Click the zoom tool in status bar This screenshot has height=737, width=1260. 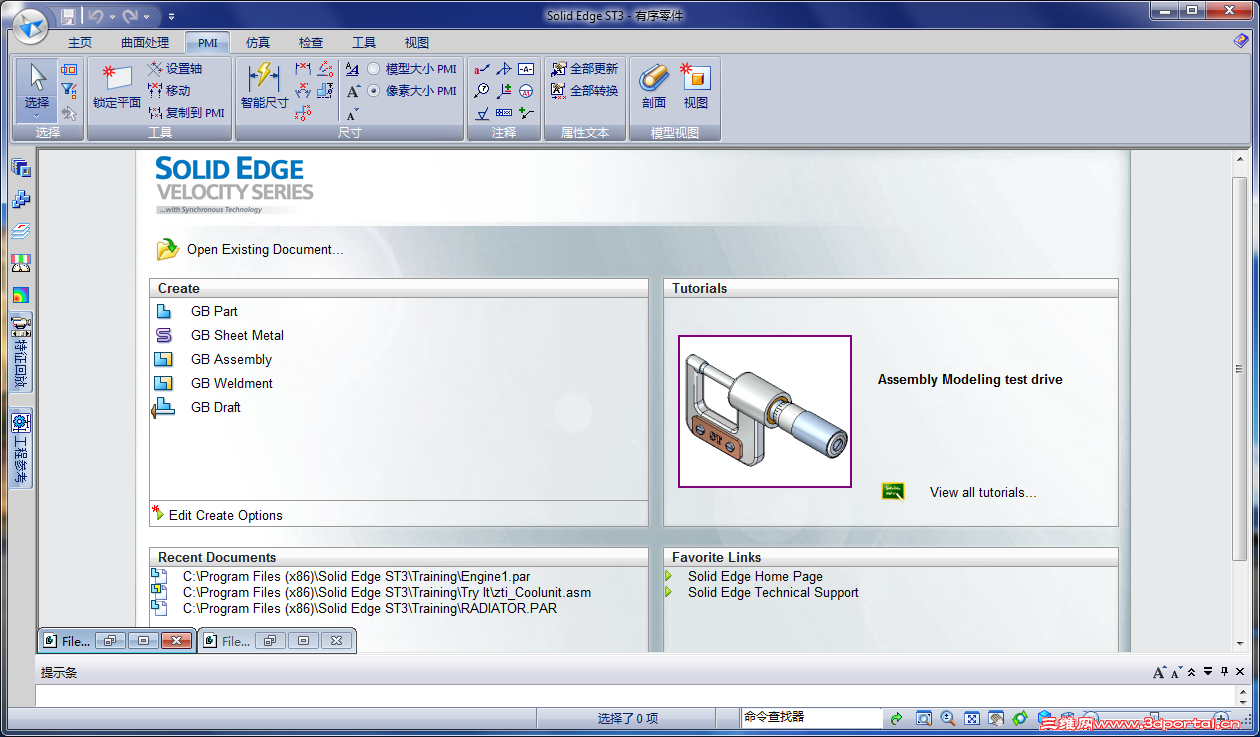point(947,718)
